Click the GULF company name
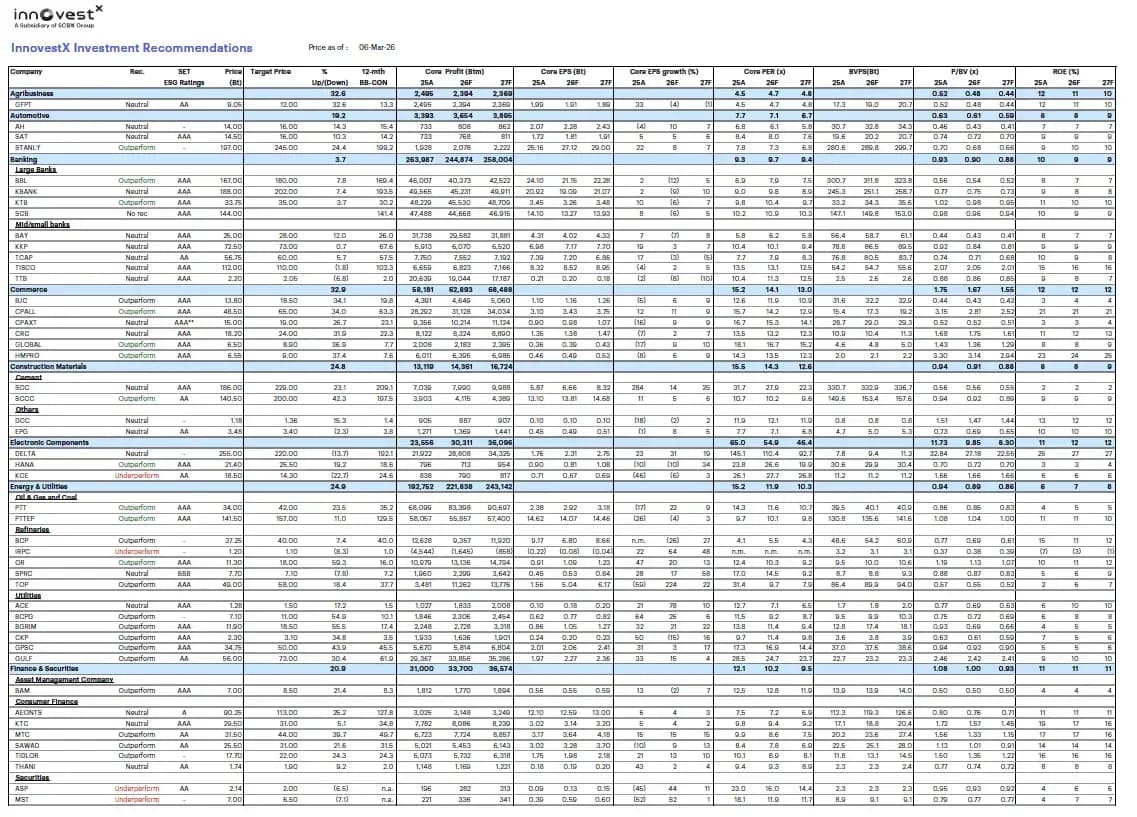The width and height of the screenshot is (1137, 817). [x=23, y=658]
